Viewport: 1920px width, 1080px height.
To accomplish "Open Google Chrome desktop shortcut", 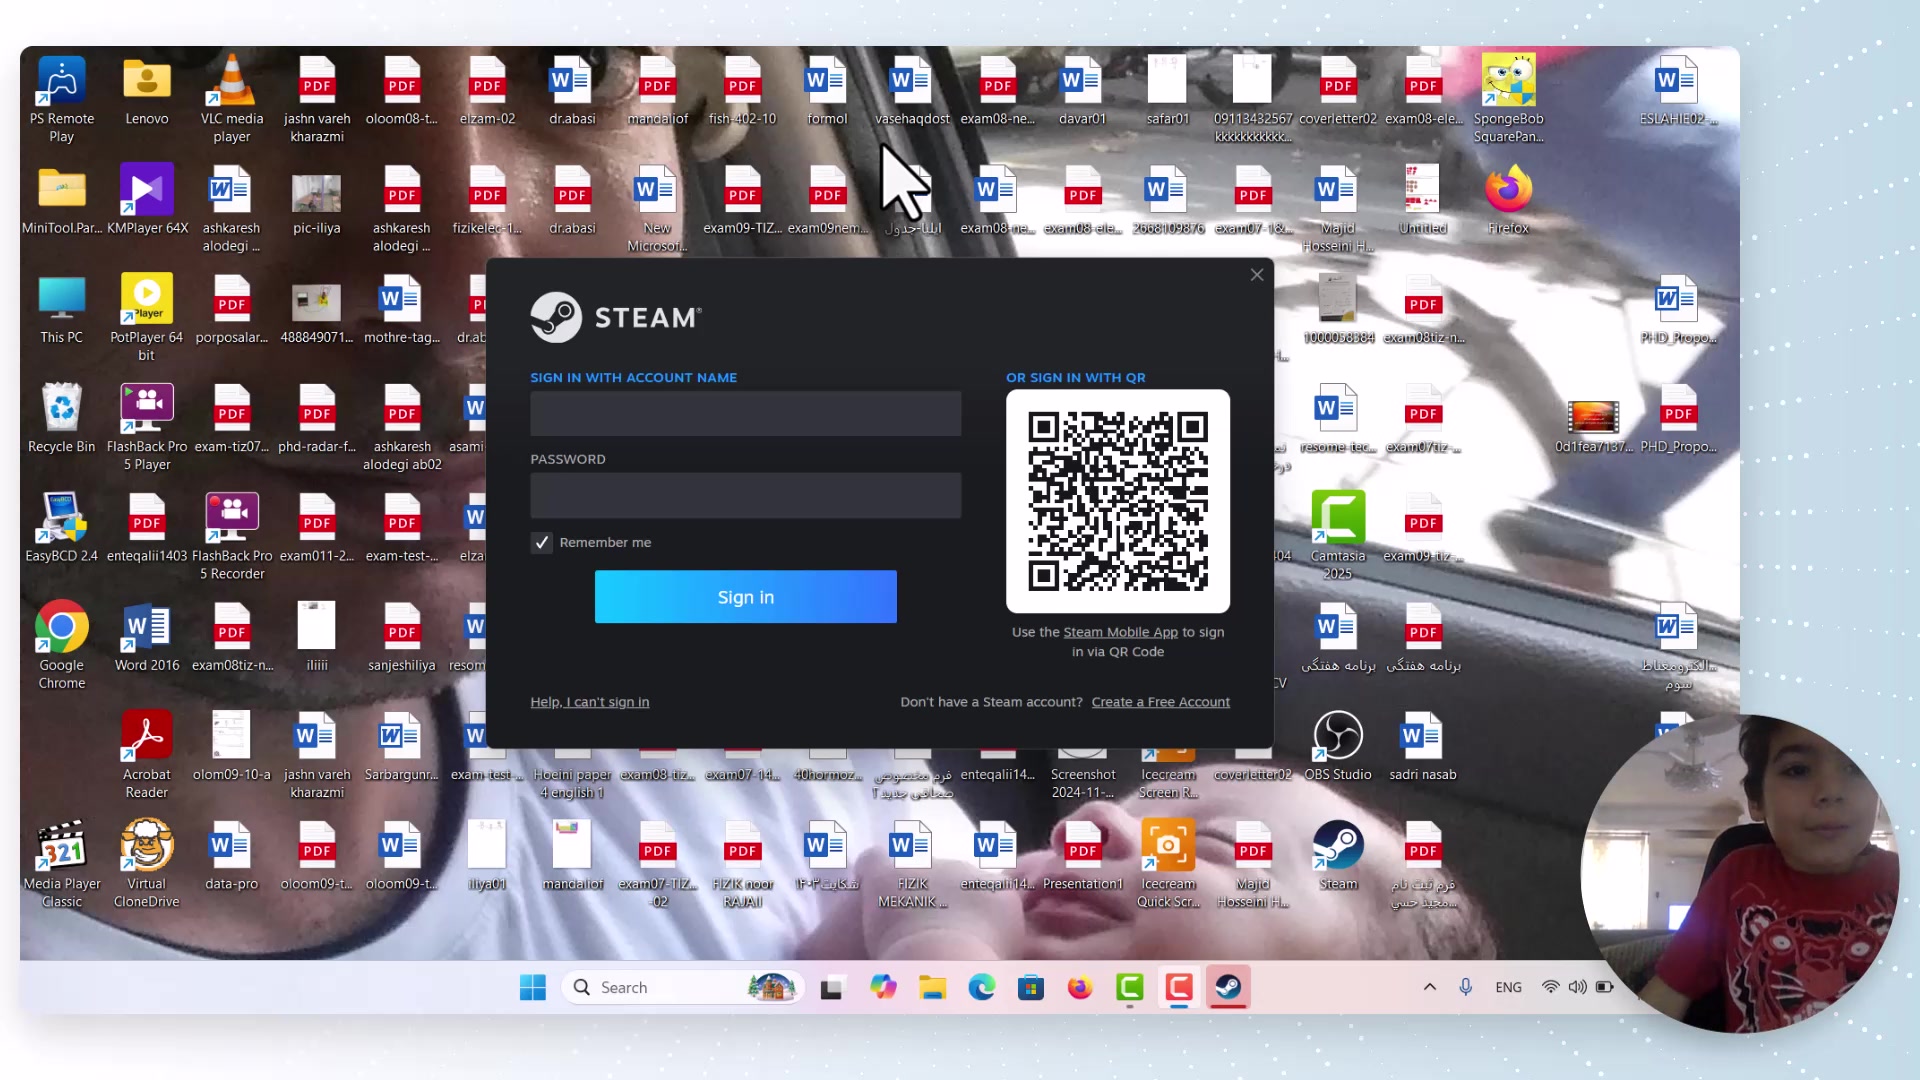I will pyautogui.click(x=61, y=628).
